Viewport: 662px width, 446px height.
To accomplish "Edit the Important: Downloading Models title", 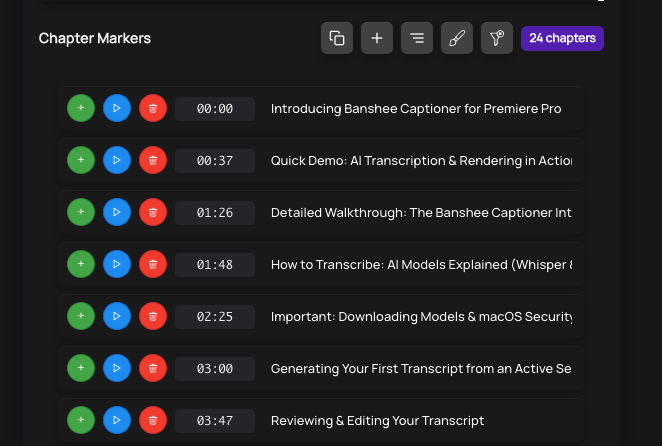I will coord(421,317).
